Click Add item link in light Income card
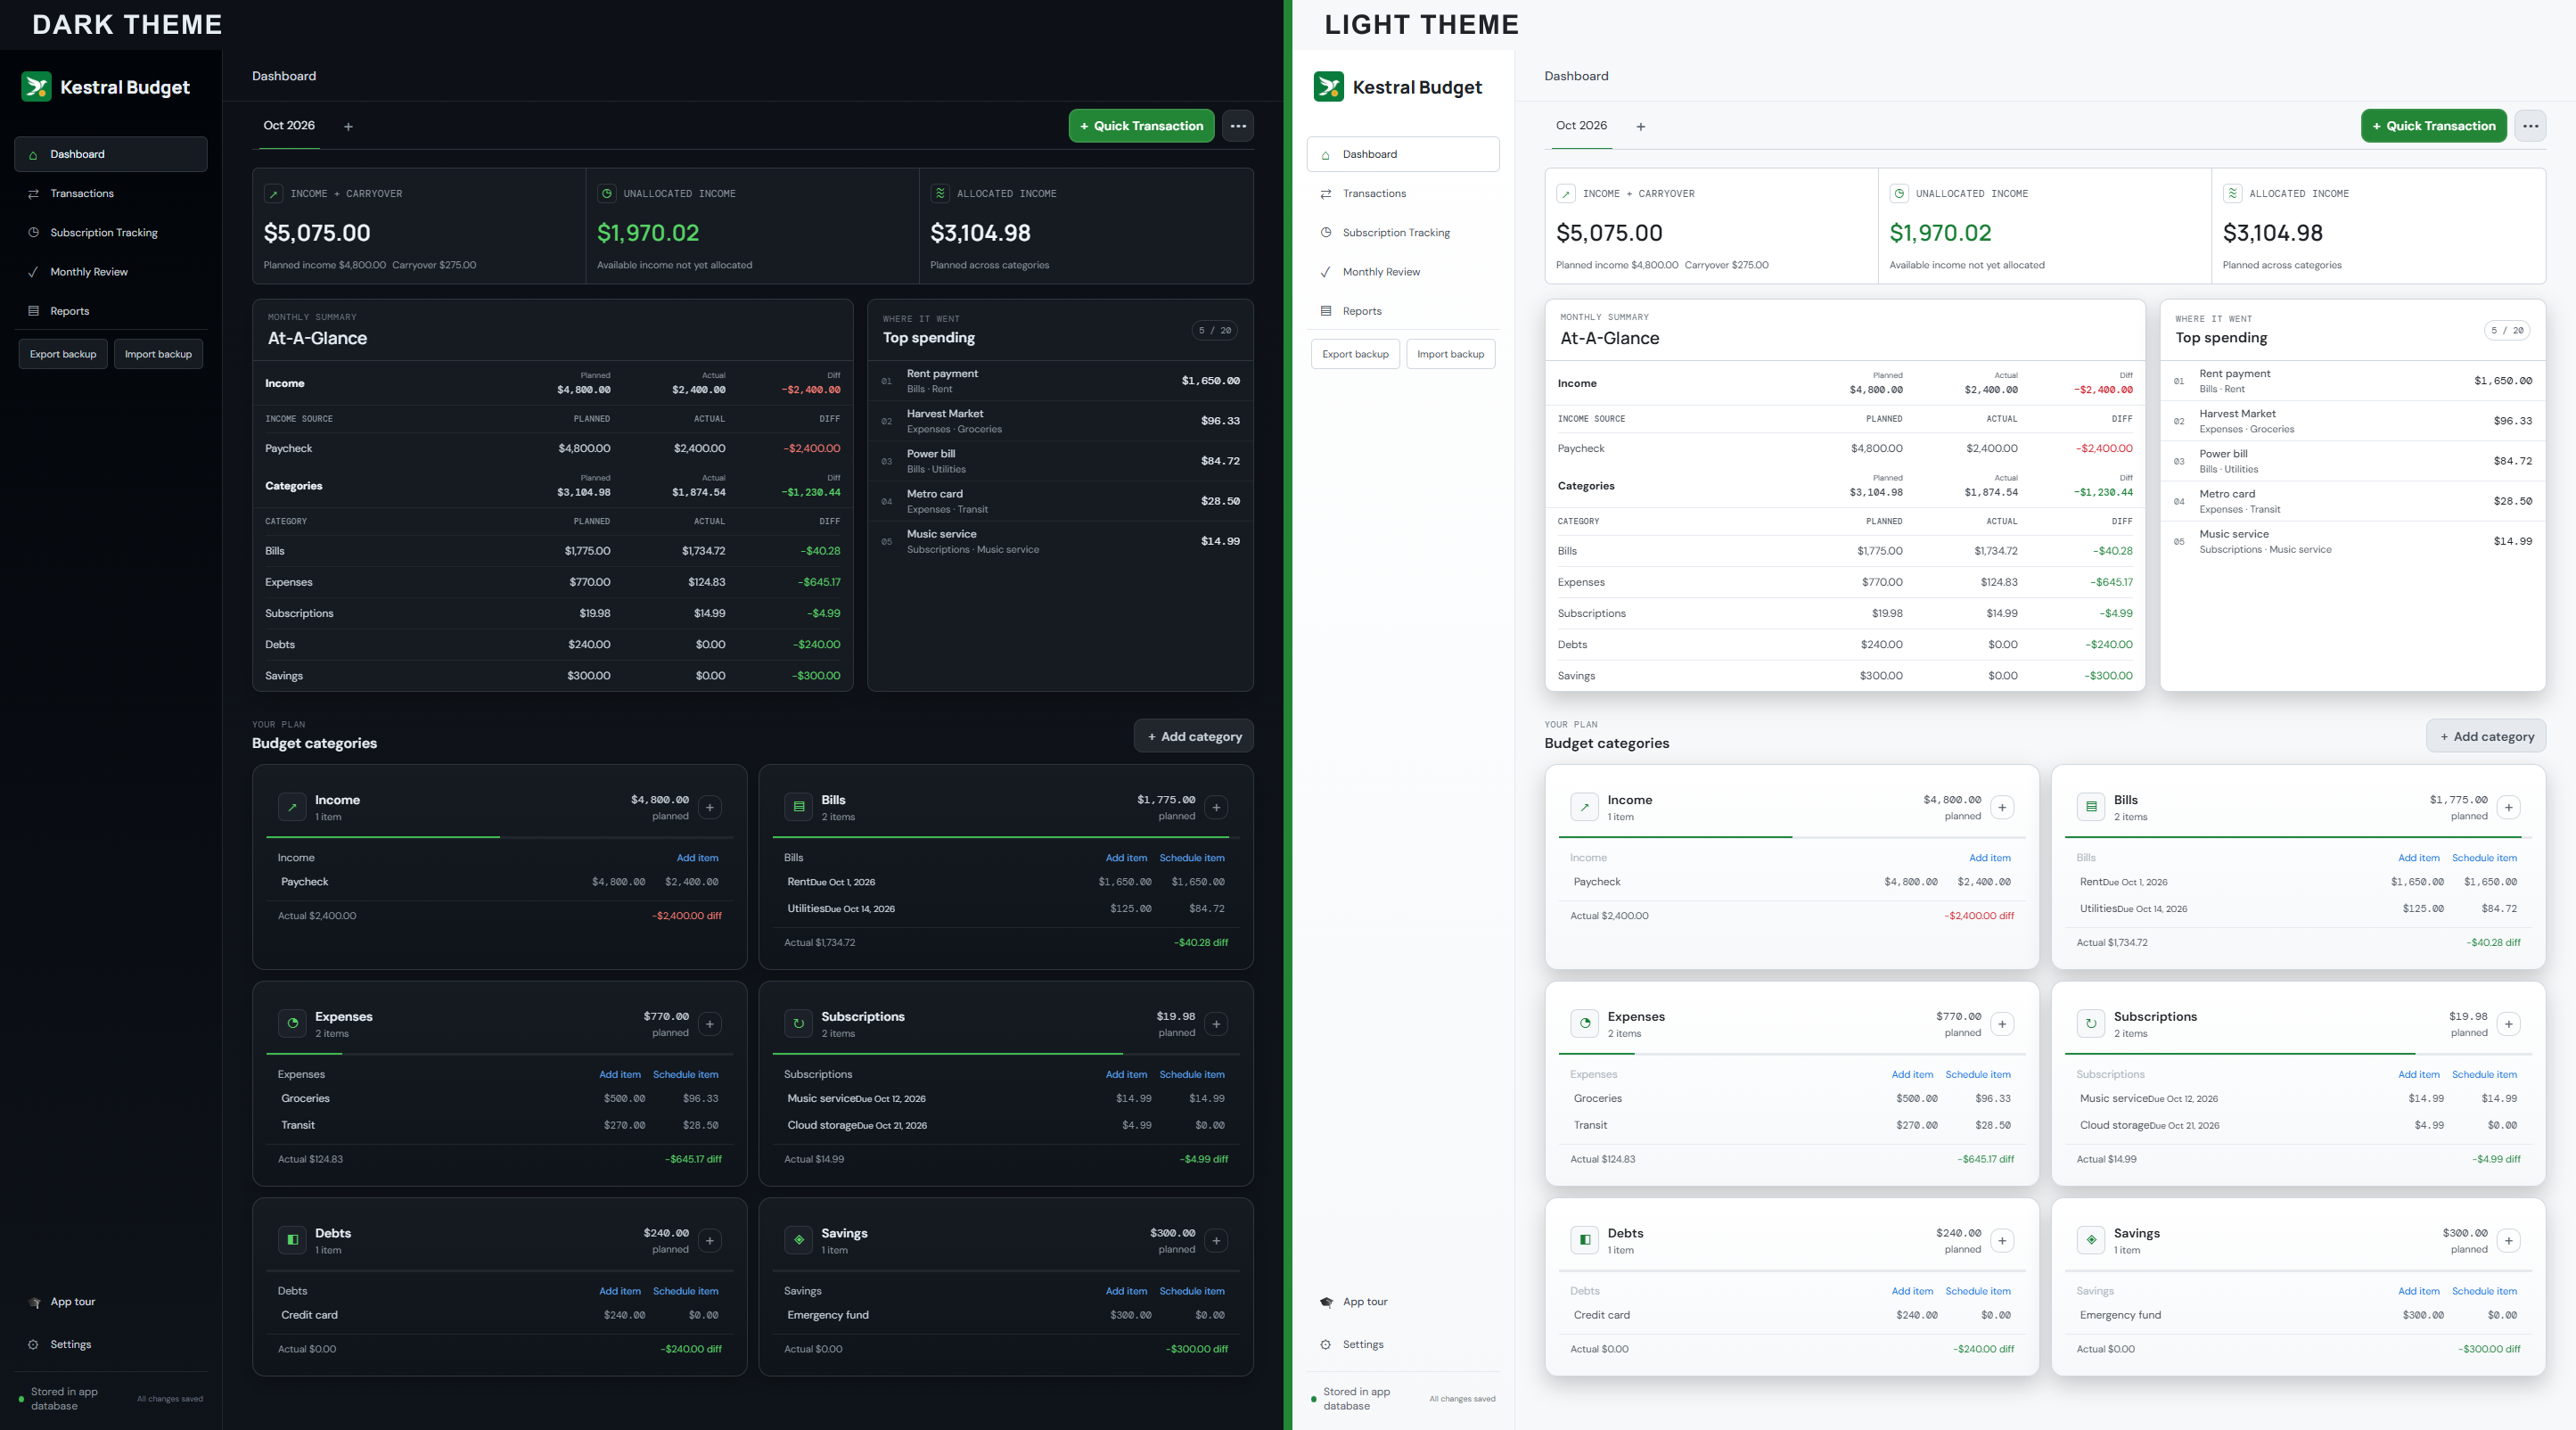 point(1990,858)
